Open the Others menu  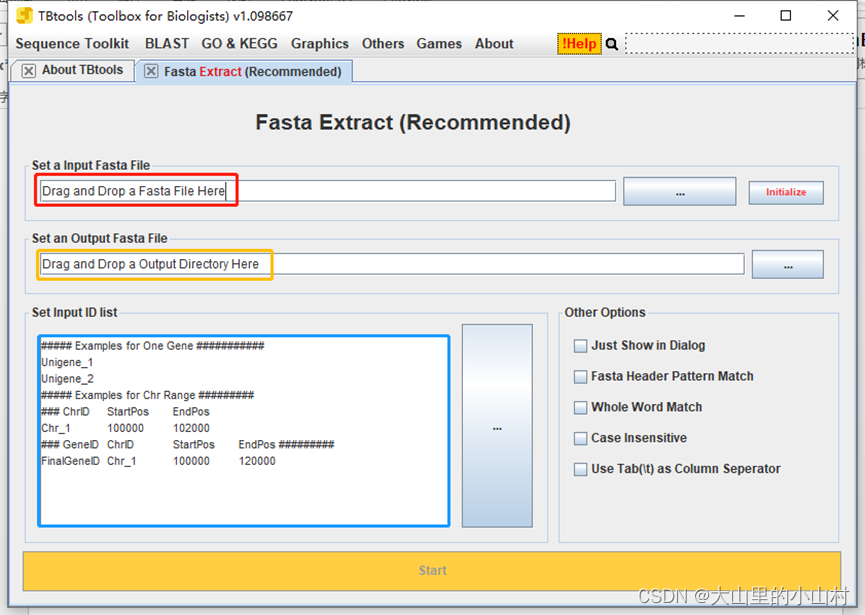(x=383, y=44)
